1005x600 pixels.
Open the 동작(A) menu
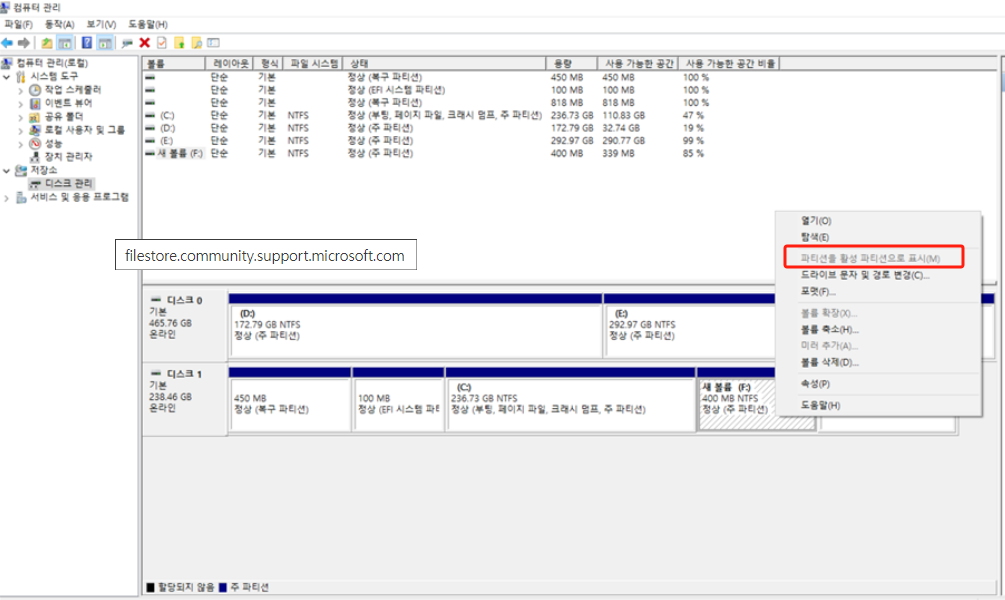pyautogui.click(x=59, y=24)
